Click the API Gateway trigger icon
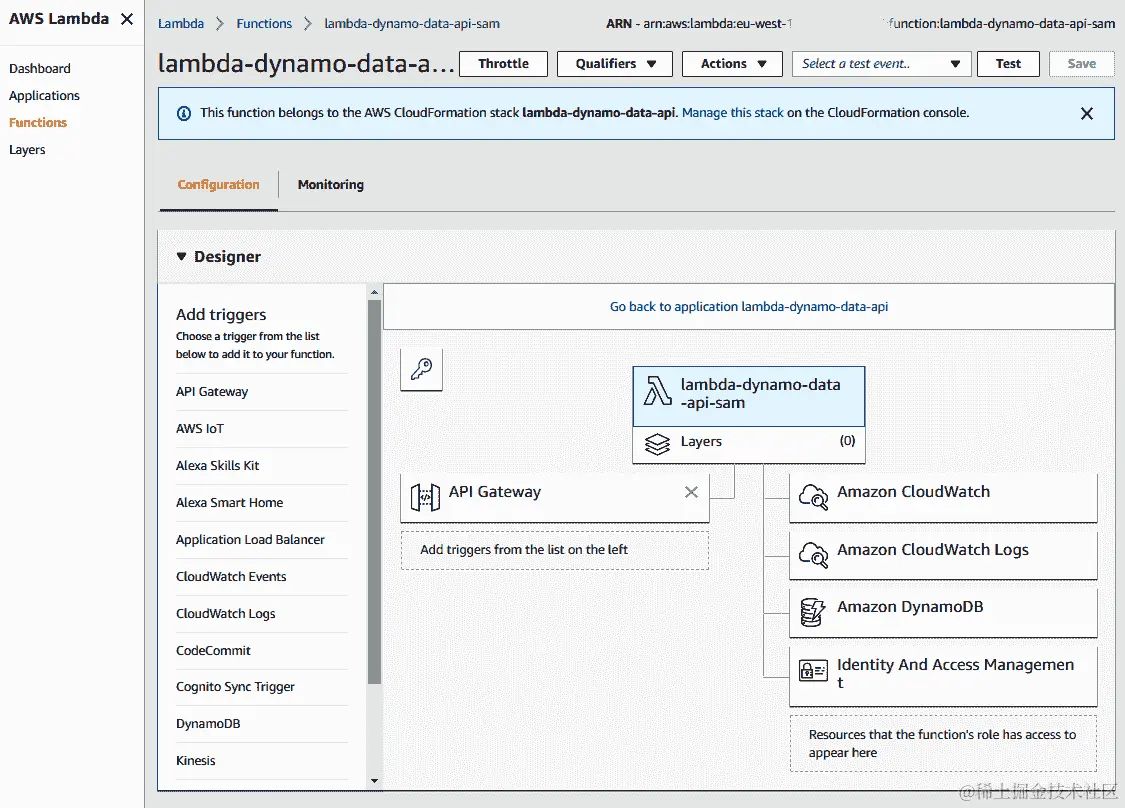The width and height of the screenshot is (1125, 808). click(425, 497)
